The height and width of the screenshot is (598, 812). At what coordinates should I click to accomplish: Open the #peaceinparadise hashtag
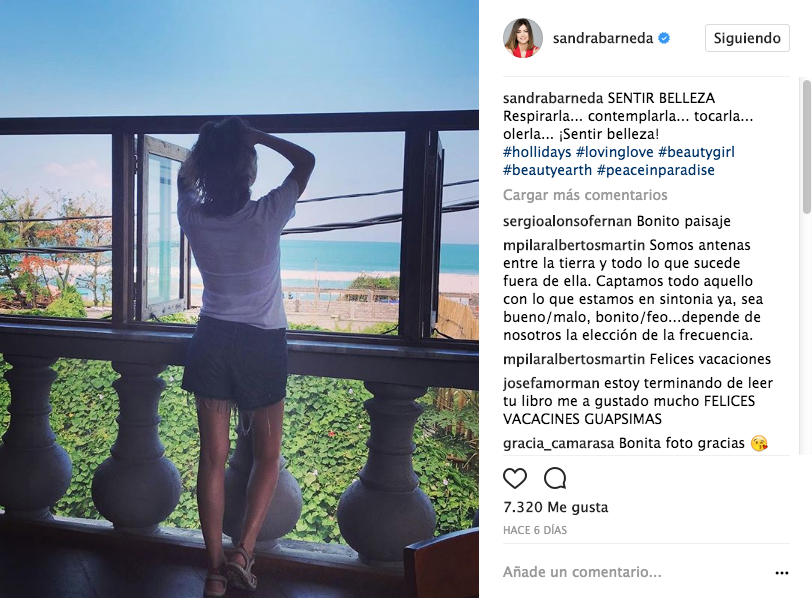pyautogui.click(x=656, y=170)
